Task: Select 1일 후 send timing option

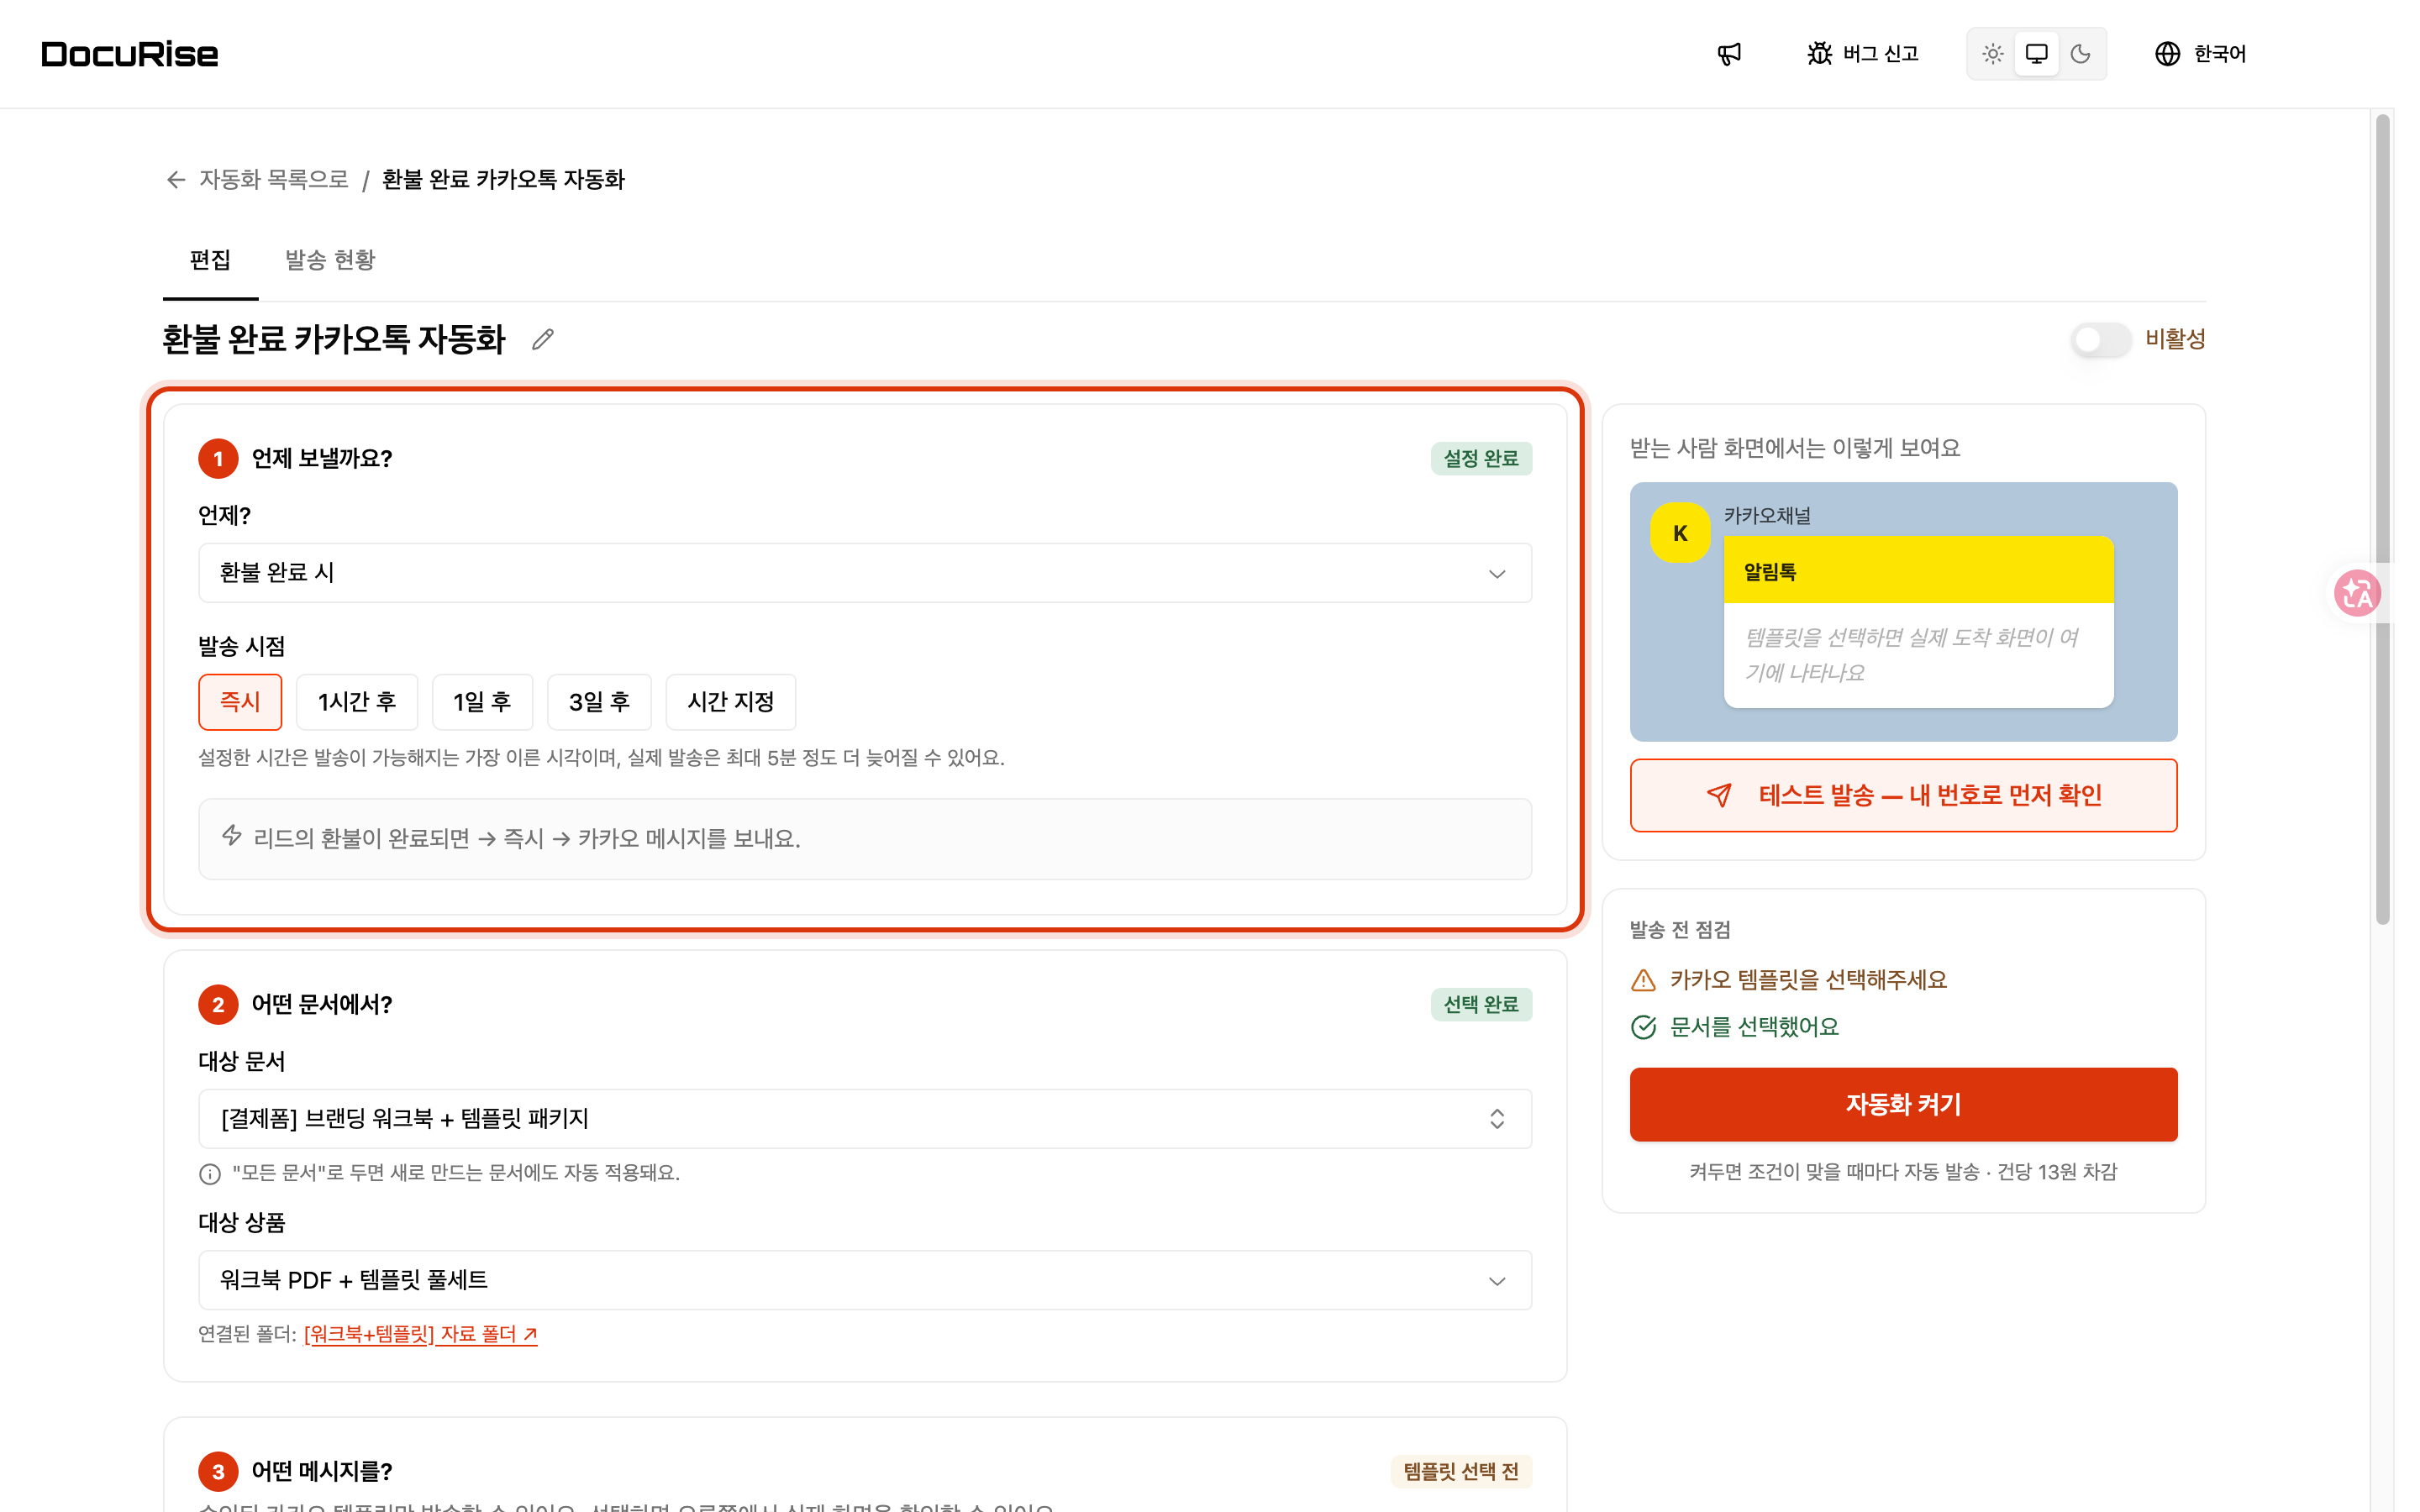Action: coord(482,702)
